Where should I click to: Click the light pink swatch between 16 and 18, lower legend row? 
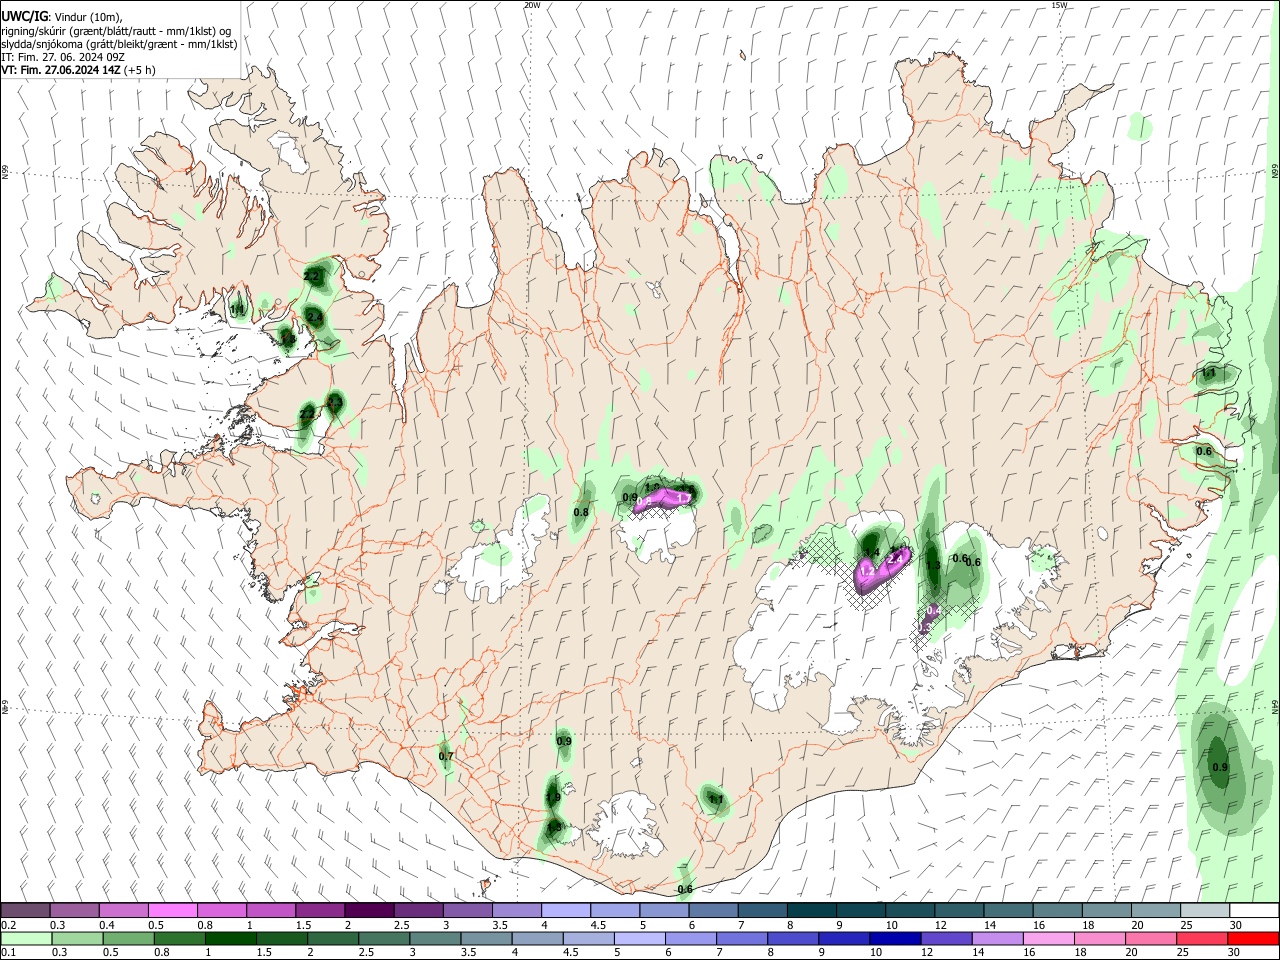tap(1049, 939)
